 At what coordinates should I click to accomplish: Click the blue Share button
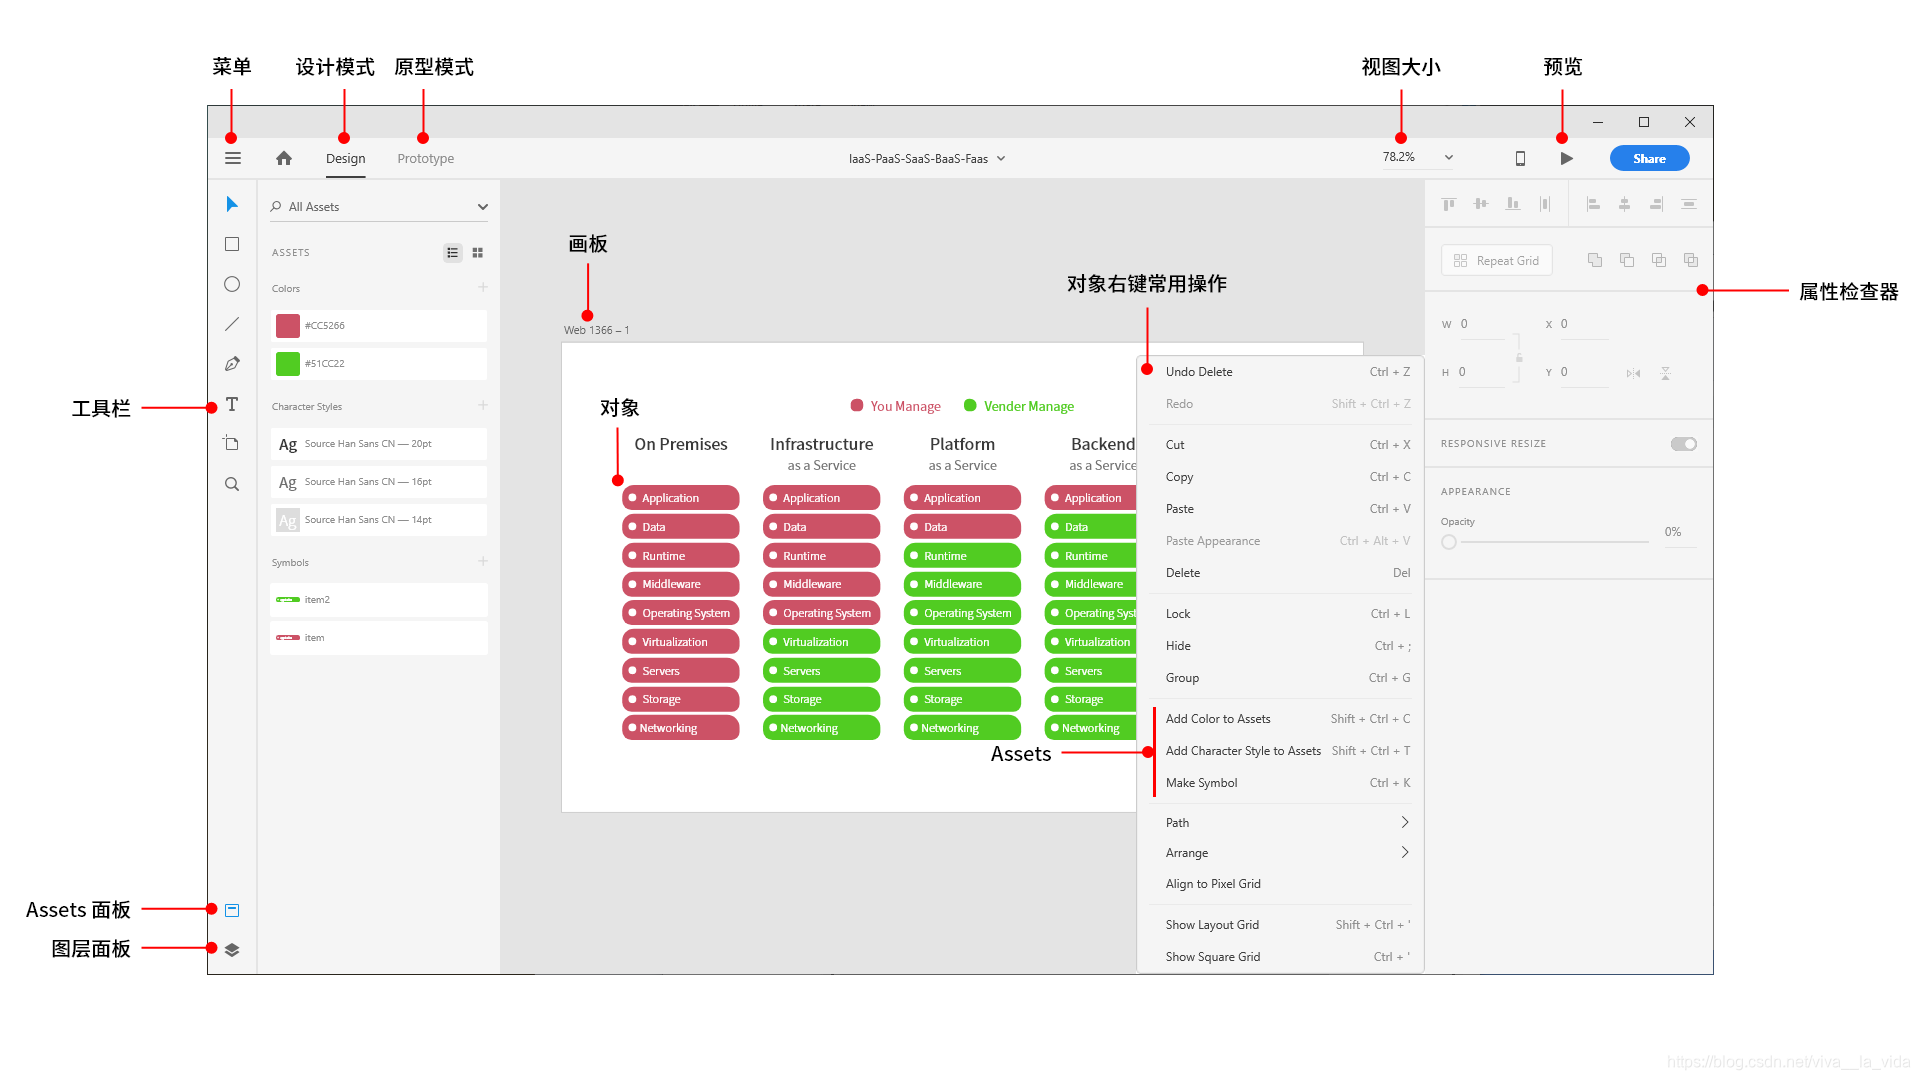click(1649, 158)
